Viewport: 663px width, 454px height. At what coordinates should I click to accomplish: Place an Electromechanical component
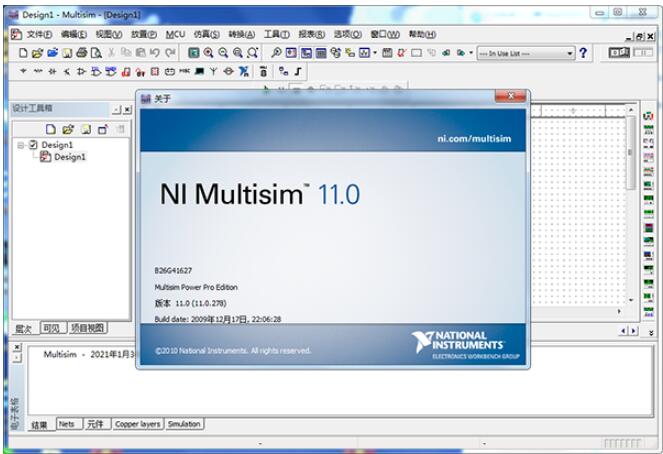click(x=228, y=71)
